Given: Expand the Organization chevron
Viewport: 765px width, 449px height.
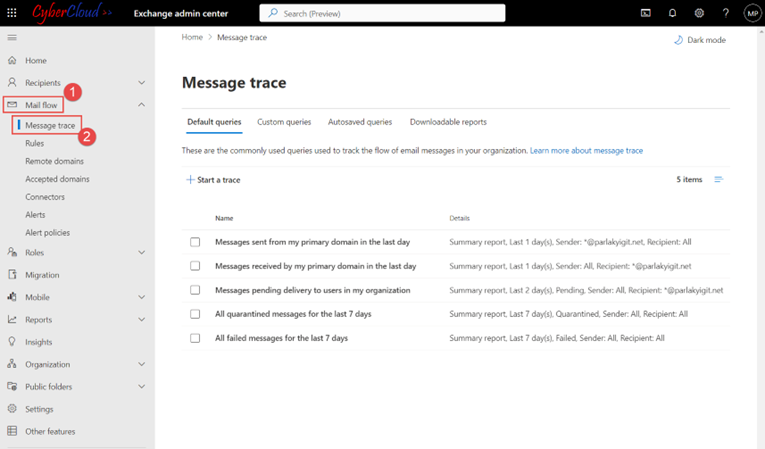Looking at the screenshot, I should pos(141,364).
